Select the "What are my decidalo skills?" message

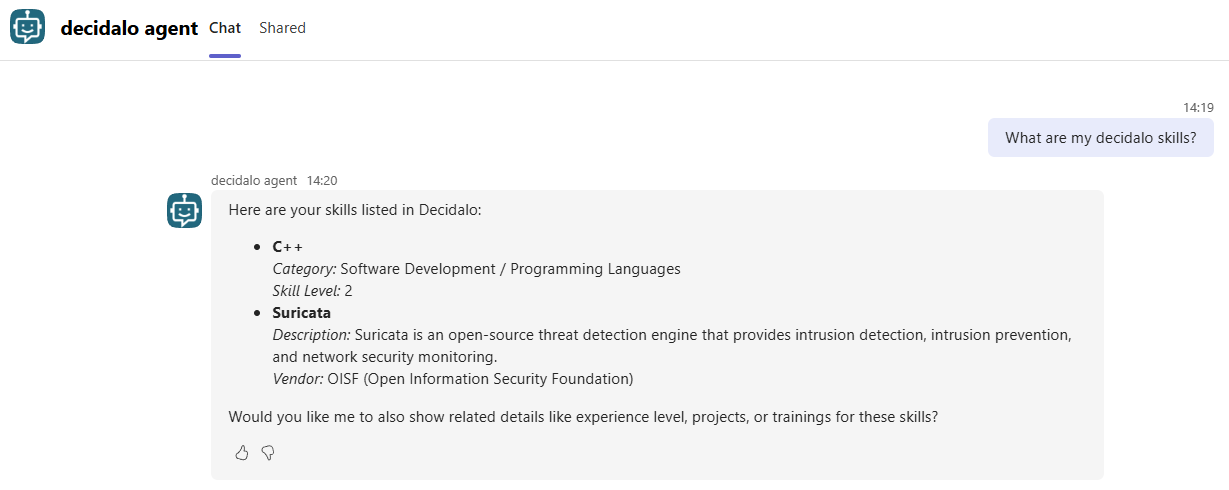coord(1101,138)
